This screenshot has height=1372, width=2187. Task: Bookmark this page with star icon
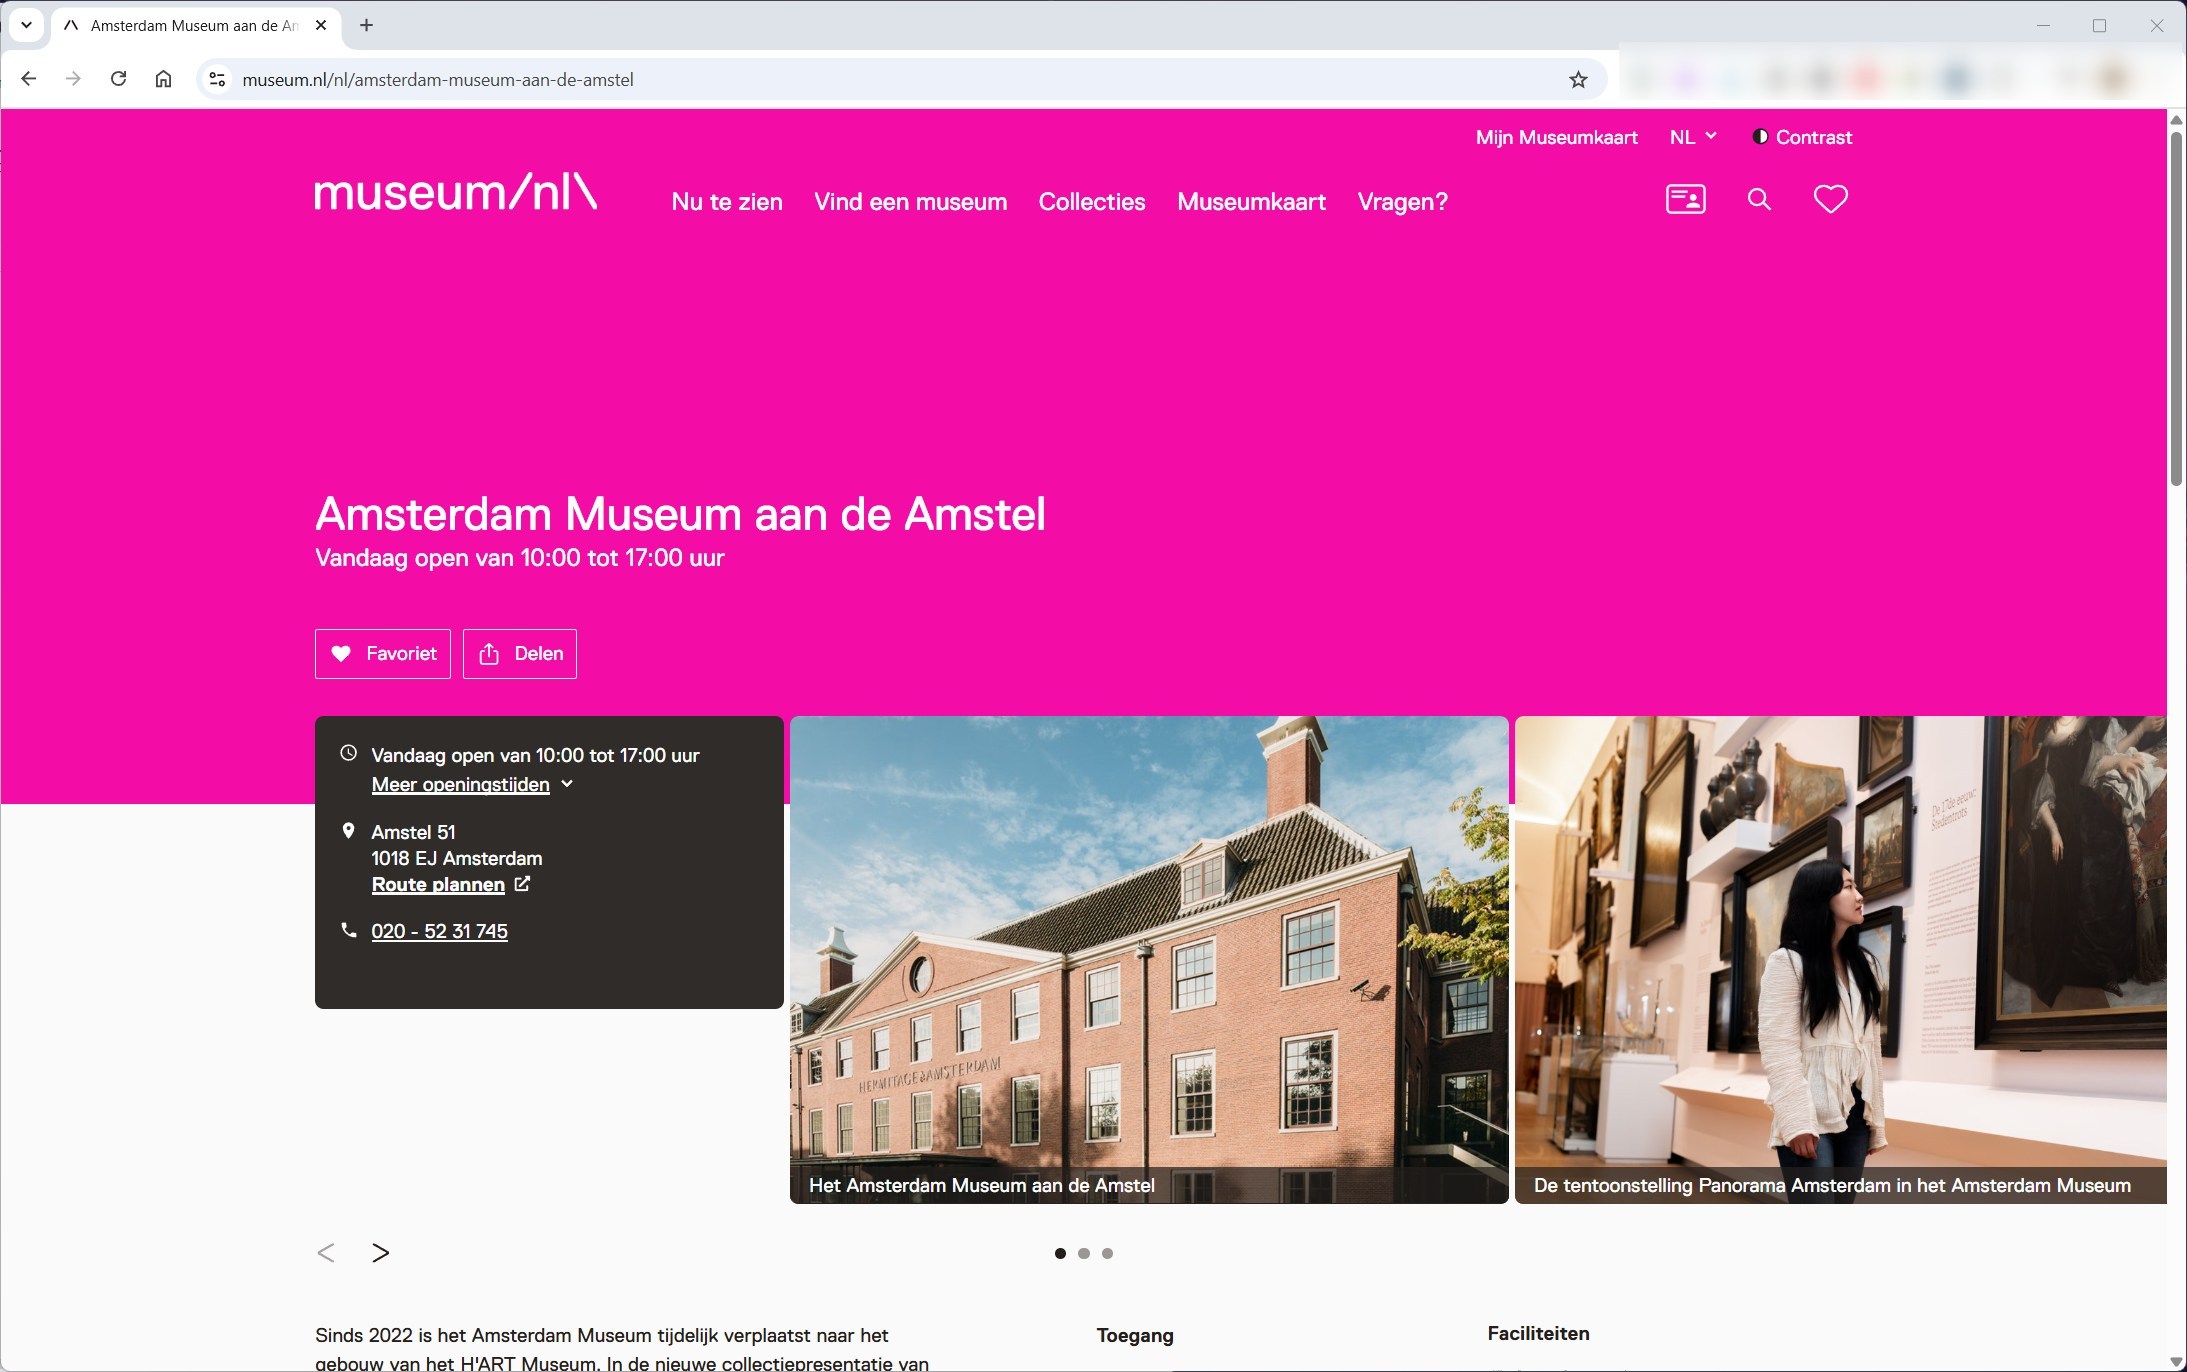[1578, 80]
